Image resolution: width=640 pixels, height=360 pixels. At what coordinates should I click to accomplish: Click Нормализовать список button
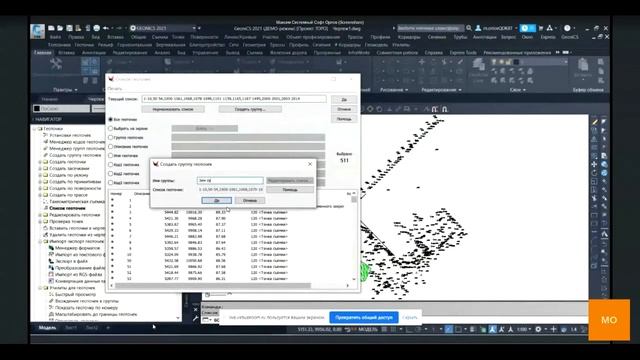click(x=173, y=109)
